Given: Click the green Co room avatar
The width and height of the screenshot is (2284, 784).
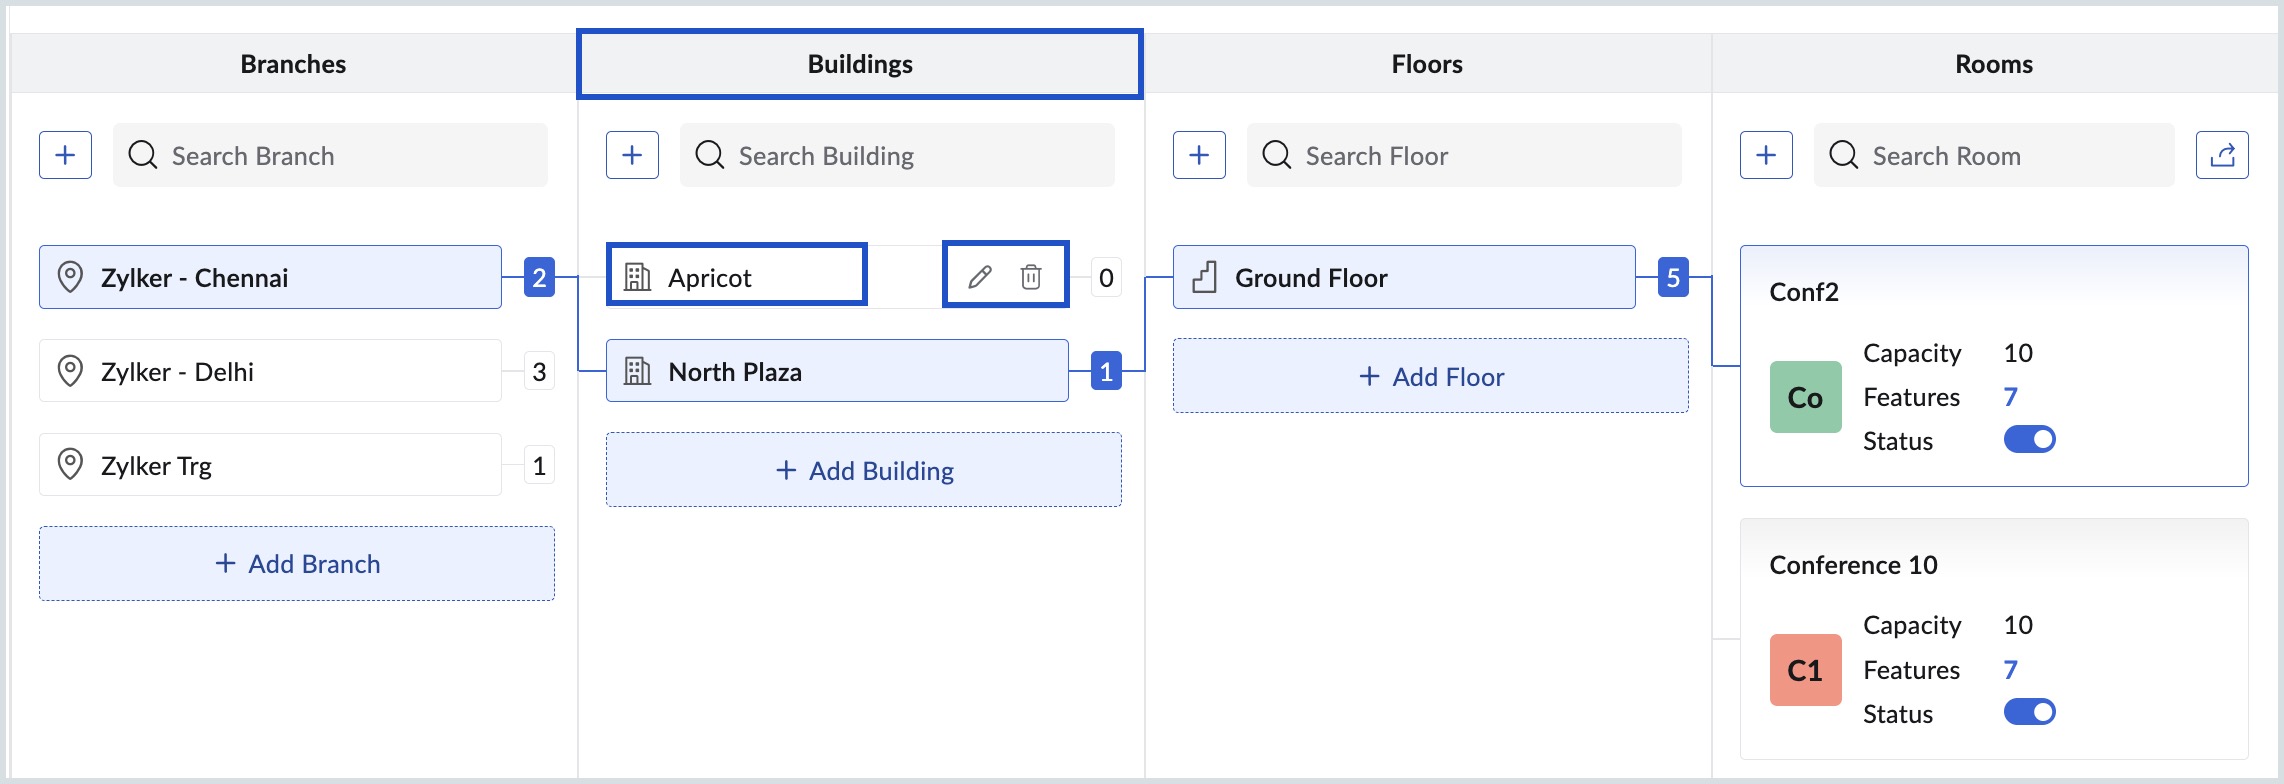Looking at the screenshot, I should click(1805, 397).
